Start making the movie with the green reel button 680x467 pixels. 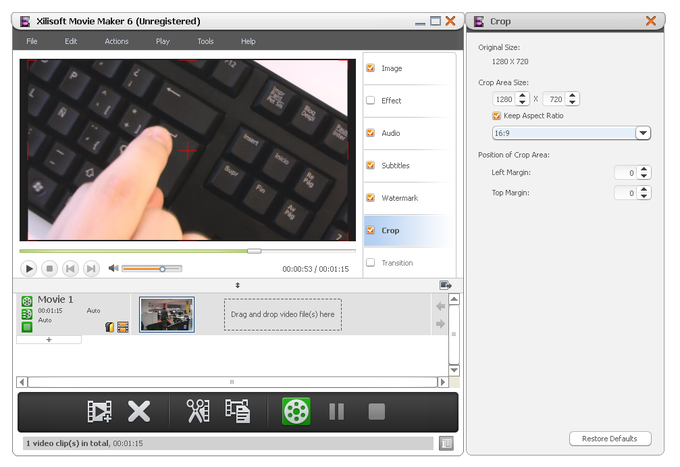[x=296, y=411]
